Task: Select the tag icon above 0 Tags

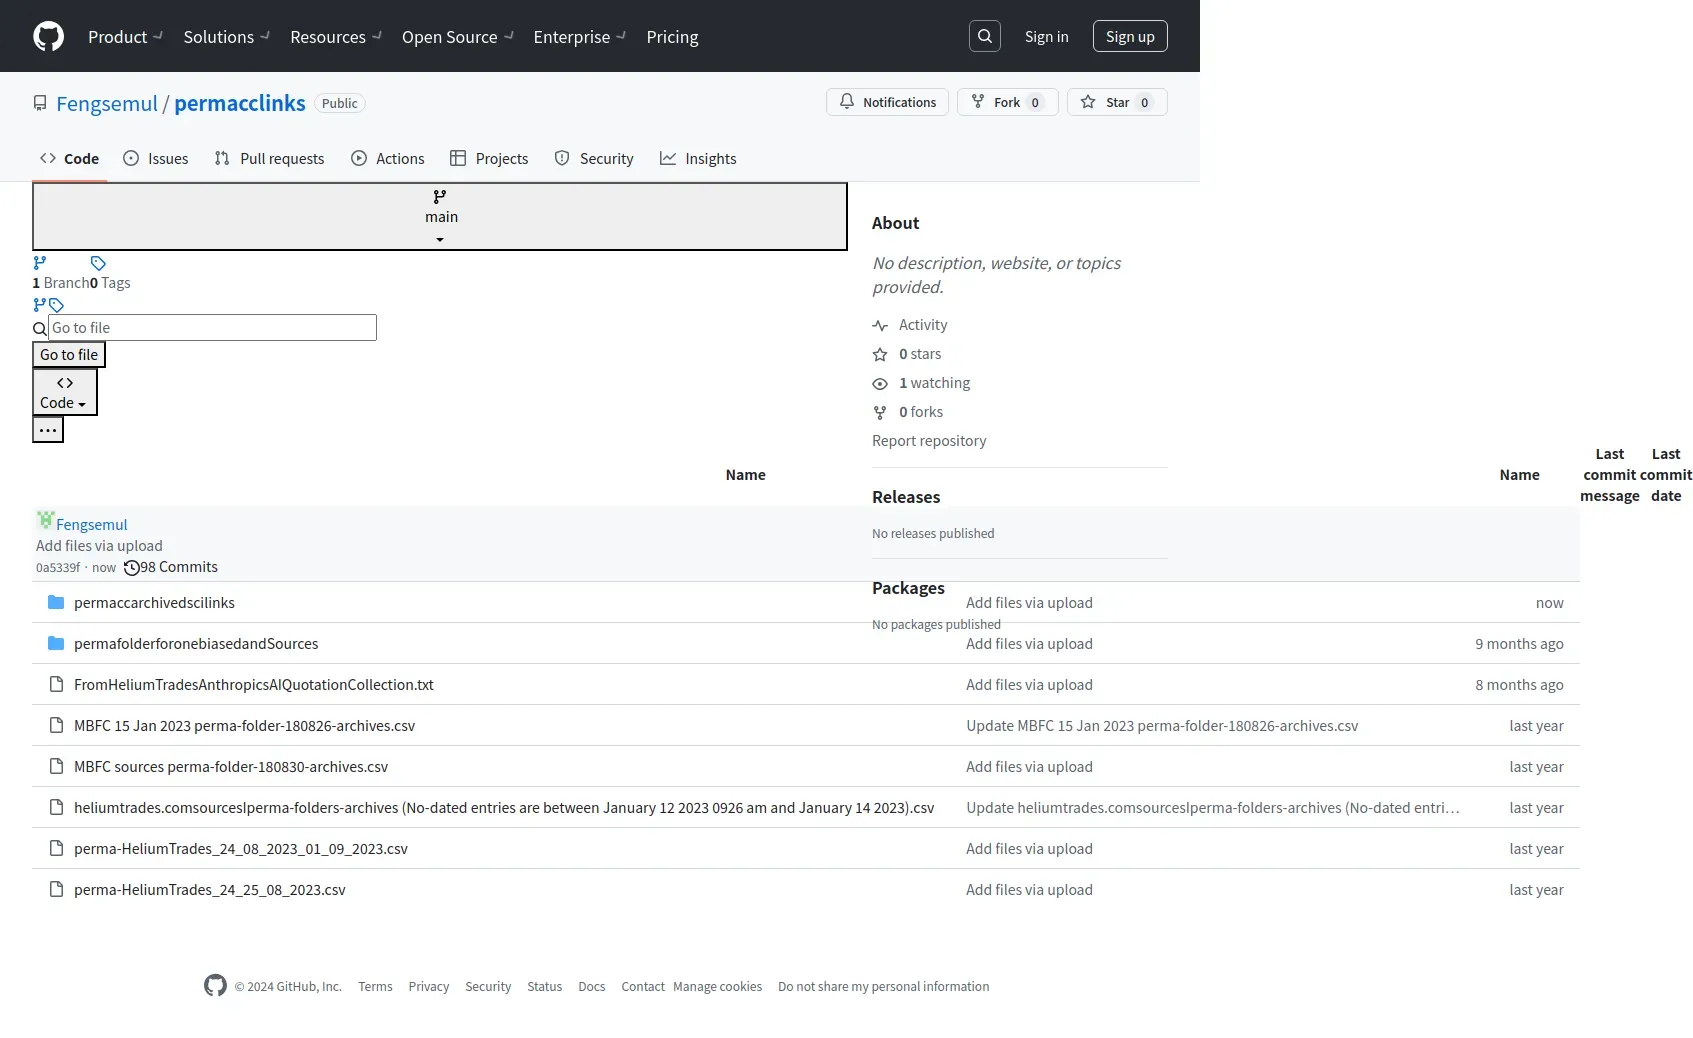Action: tap(98, 263)
